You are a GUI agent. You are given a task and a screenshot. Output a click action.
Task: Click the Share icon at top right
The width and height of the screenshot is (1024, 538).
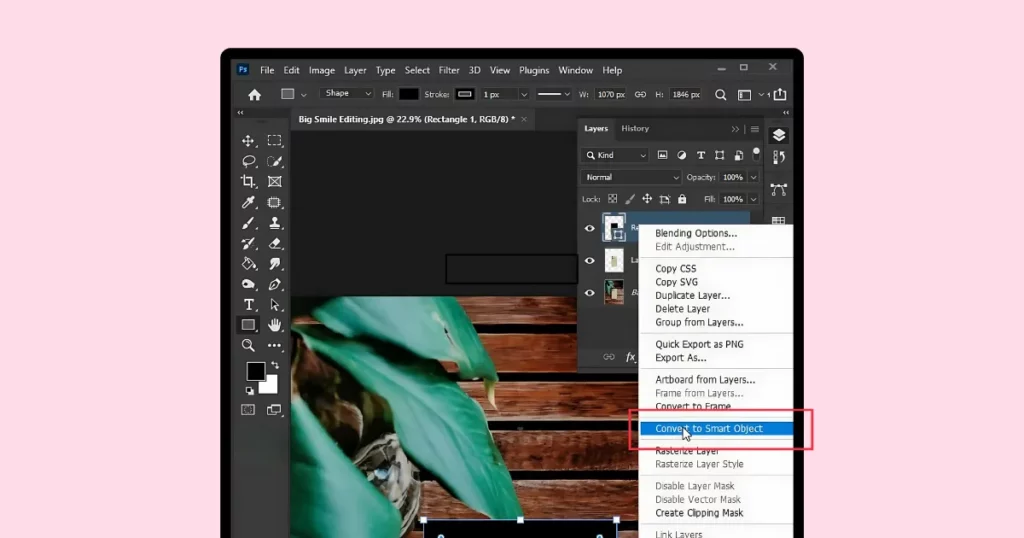(x=780, y=95)
